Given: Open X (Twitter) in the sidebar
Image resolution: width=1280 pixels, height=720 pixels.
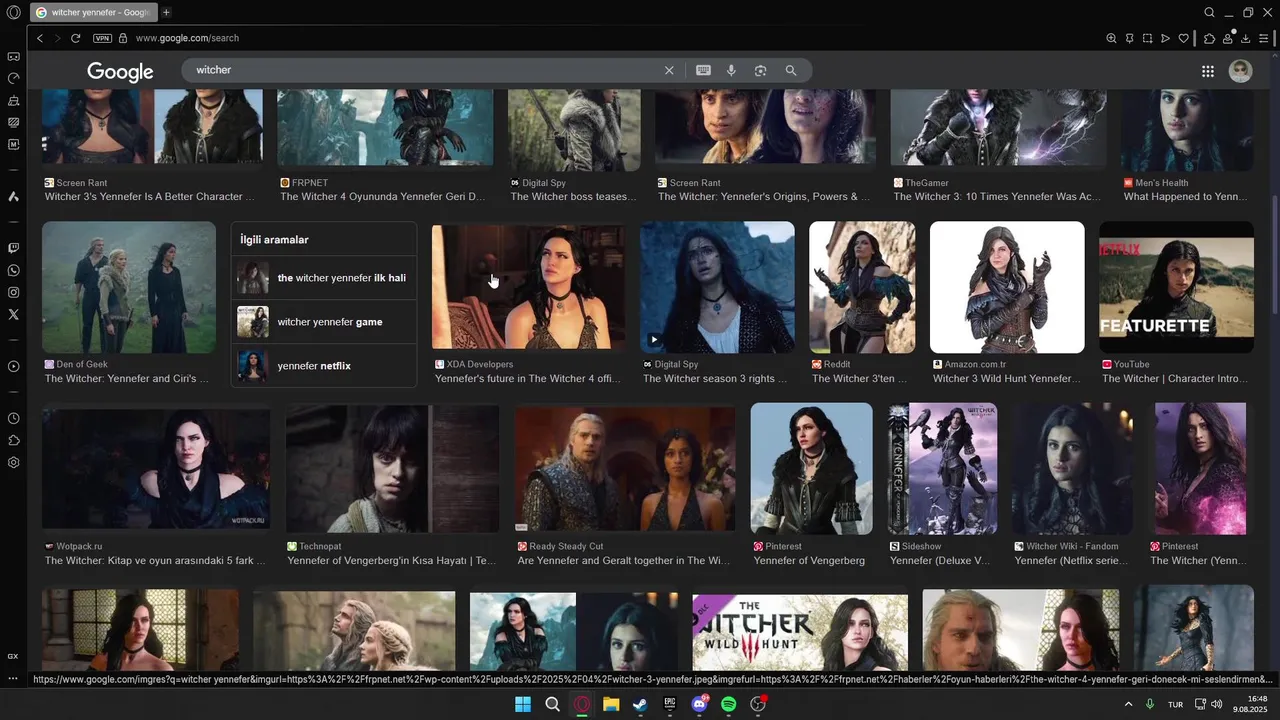Looking at the screenshot, I should point(13,314).
